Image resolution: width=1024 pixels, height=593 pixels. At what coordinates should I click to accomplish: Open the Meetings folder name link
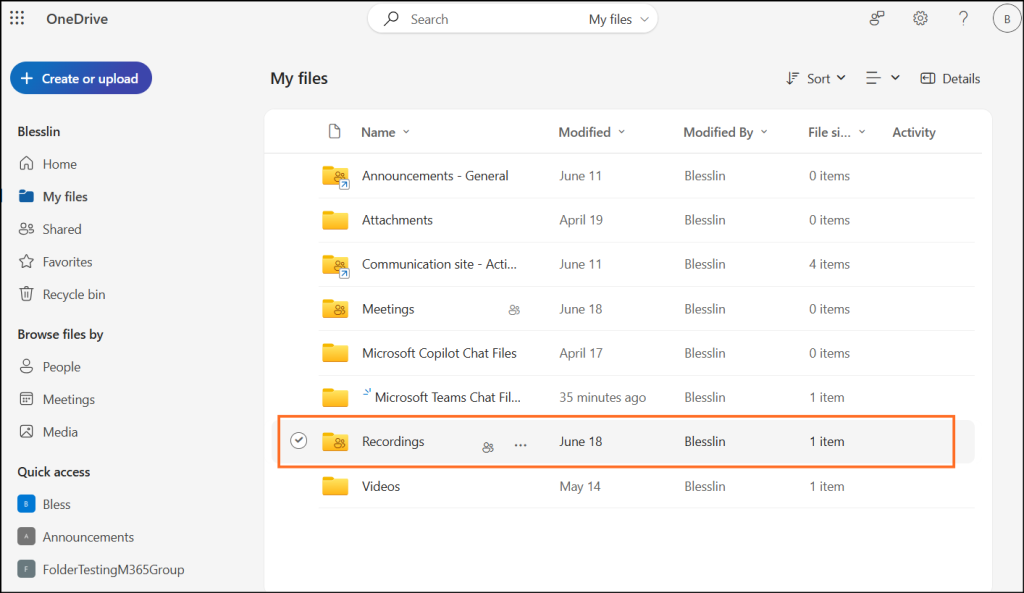[x=388, y=309]
